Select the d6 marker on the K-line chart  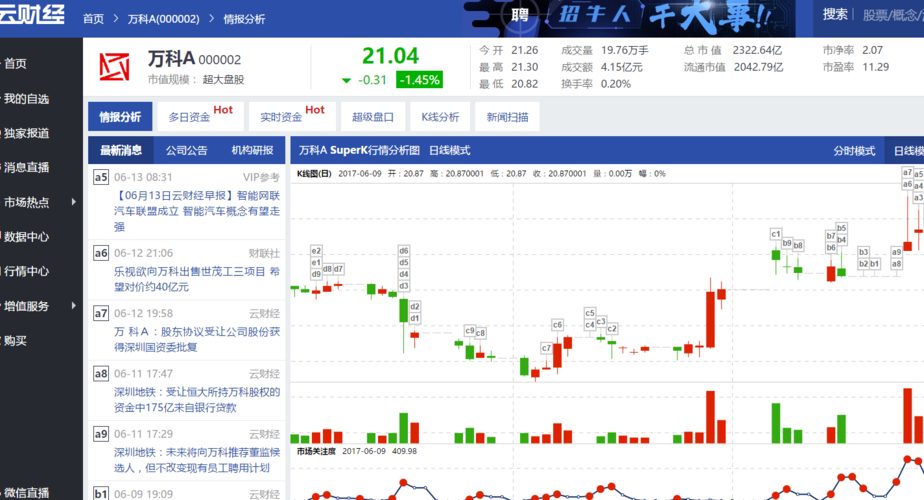404,251
